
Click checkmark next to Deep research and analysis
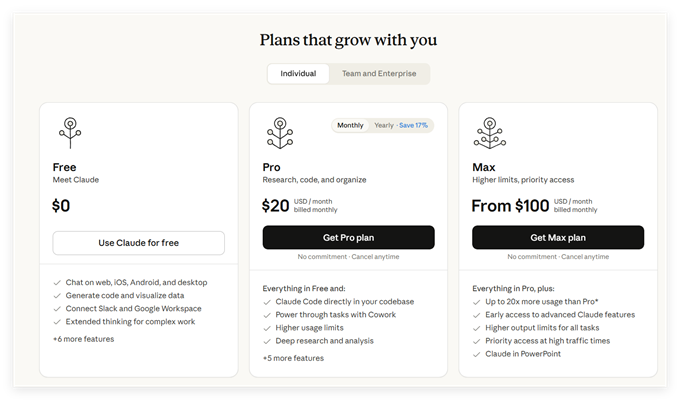[x=267, y=341]
